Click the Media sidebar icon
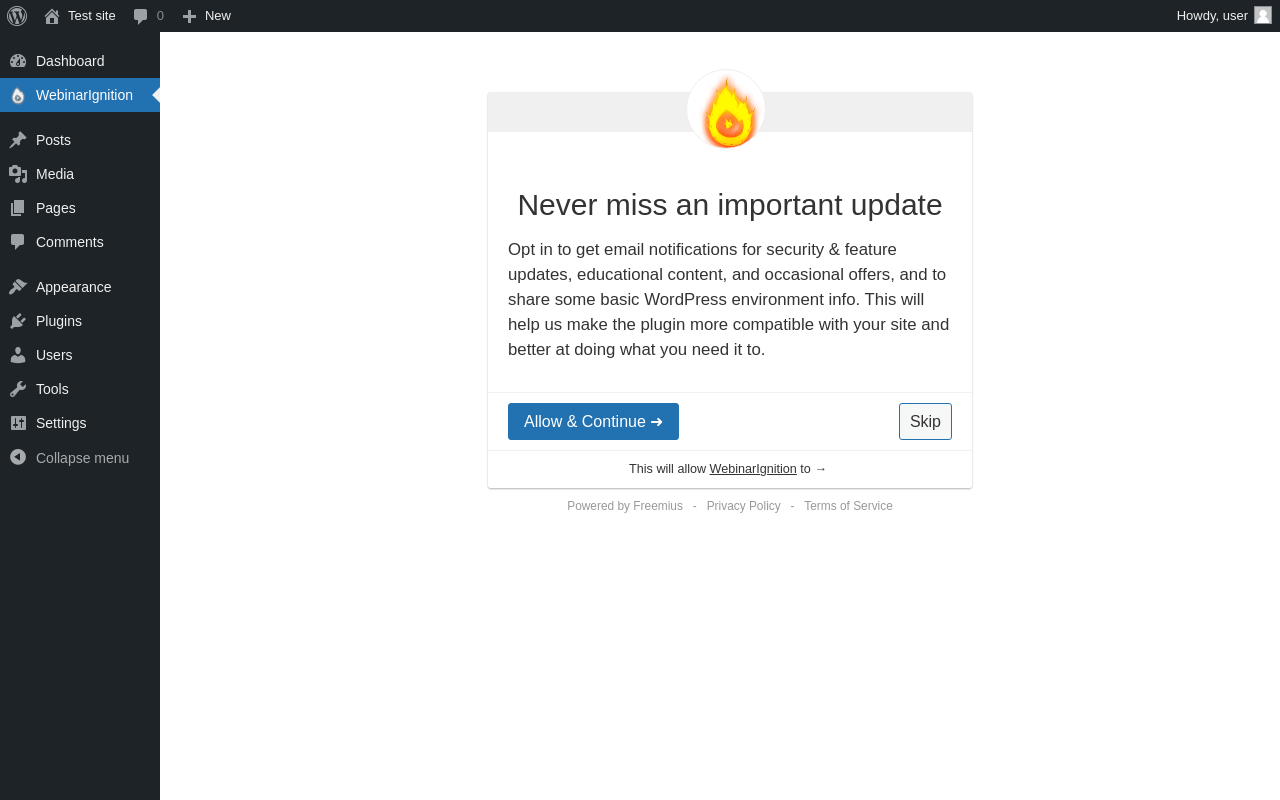1280x800 pixels. pos(18,174)
